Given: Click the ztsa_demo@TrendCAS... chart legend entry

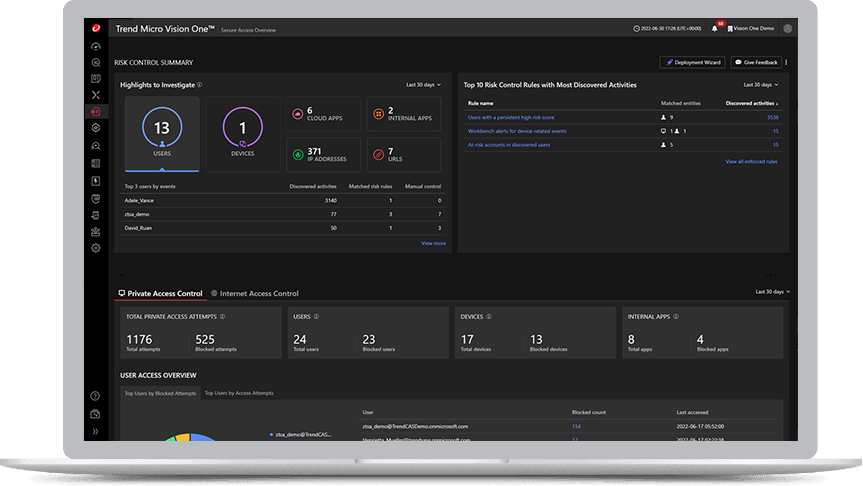Looking at the screenshot, I should (301, 435).
